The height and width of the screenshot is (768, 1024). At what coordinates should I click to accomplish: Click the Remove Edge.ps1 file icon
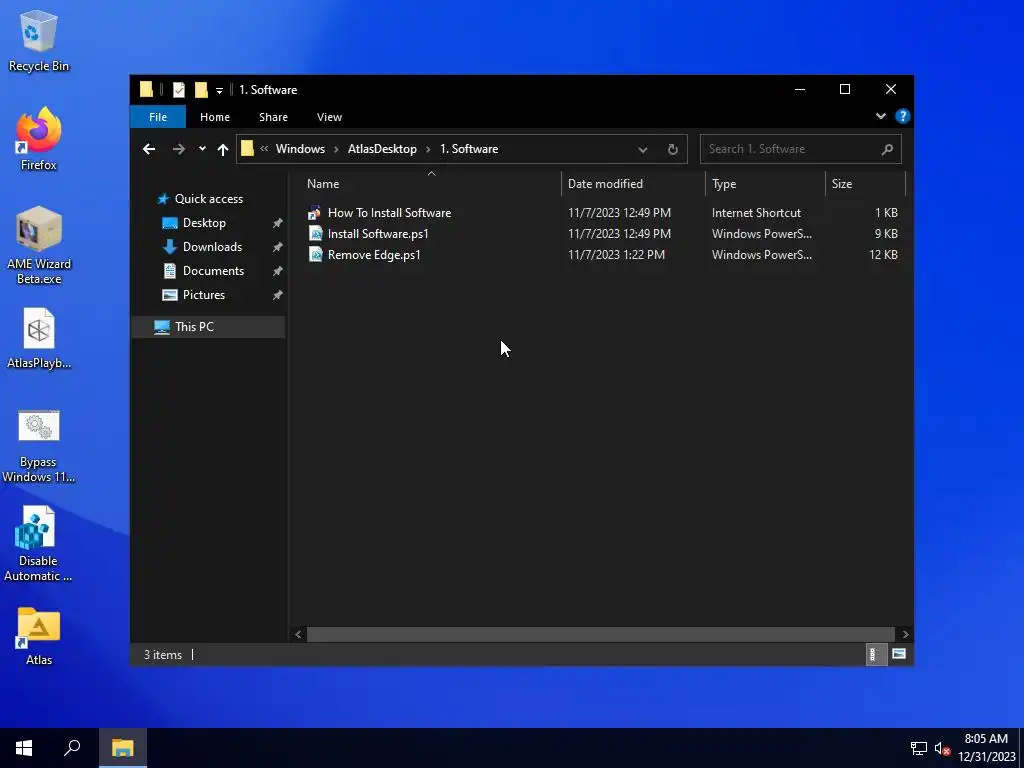pos(315,255)
